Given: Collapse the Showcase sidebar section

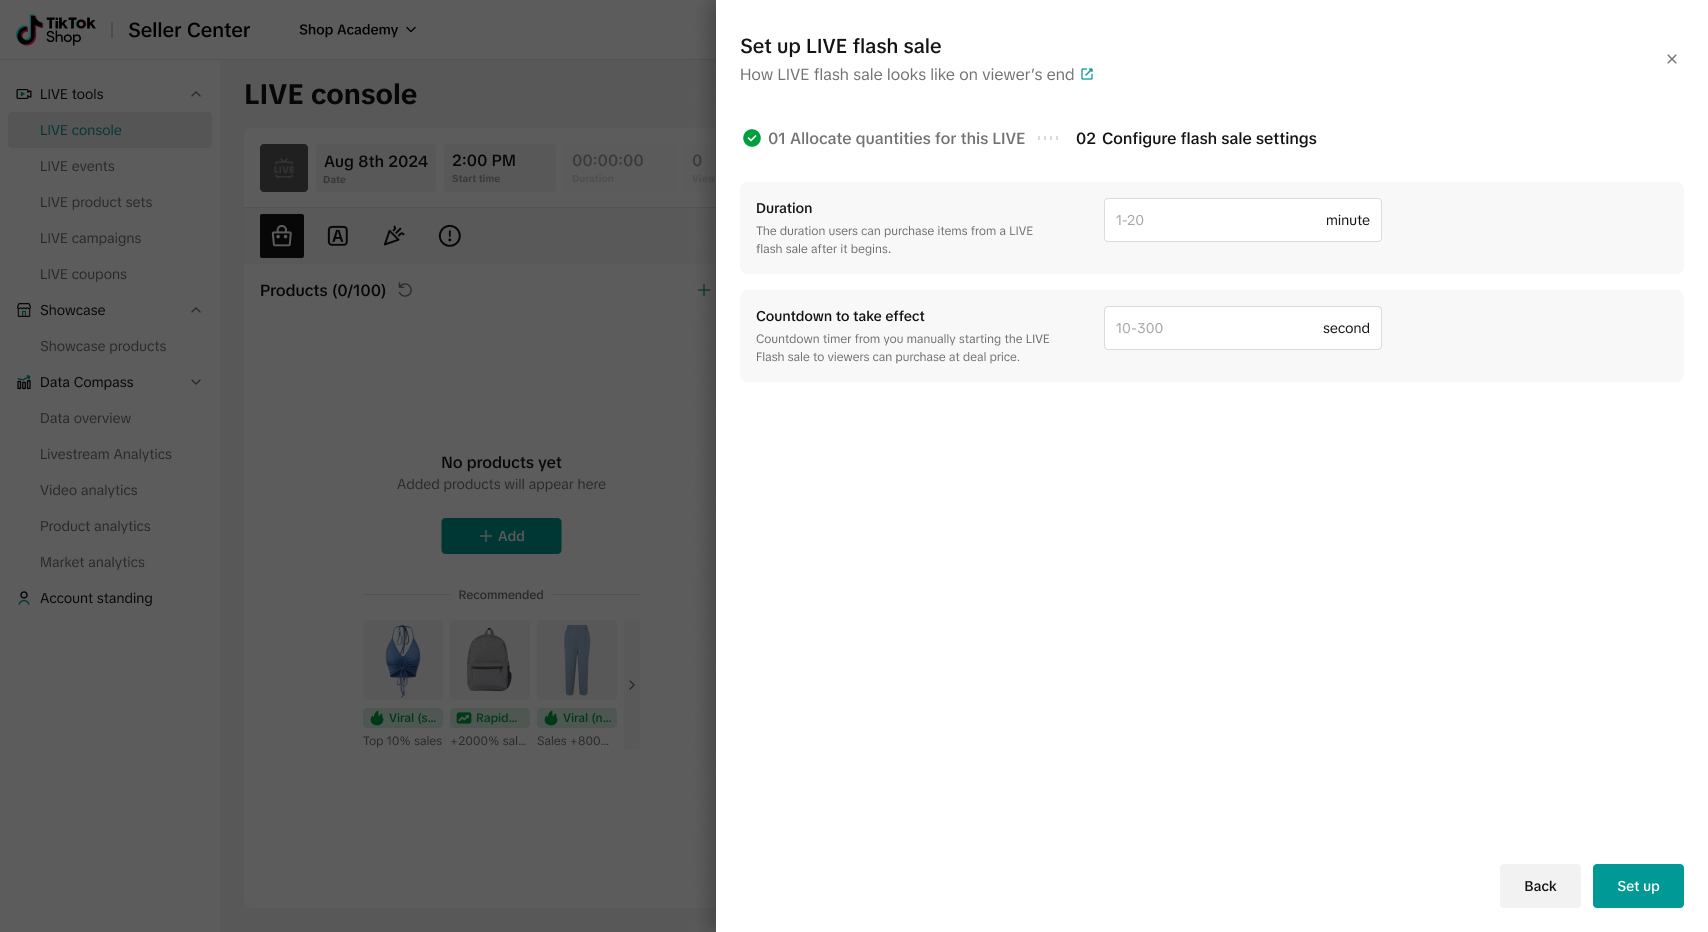Looking at the screenshot, I should pos(196,310).
